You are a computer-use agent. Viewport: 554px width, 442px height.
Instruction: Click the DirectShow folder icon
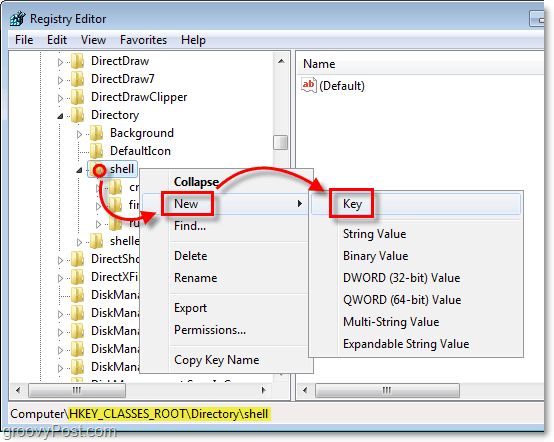77,259
